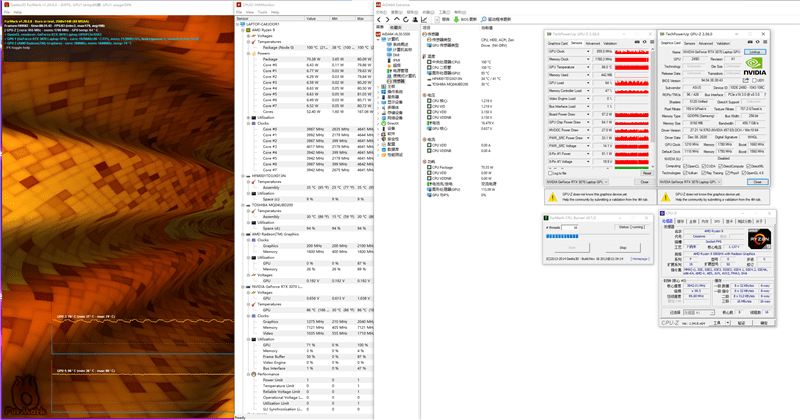Click camera icon in GPU-Z Graphics Card window

(x=749, y=42)
